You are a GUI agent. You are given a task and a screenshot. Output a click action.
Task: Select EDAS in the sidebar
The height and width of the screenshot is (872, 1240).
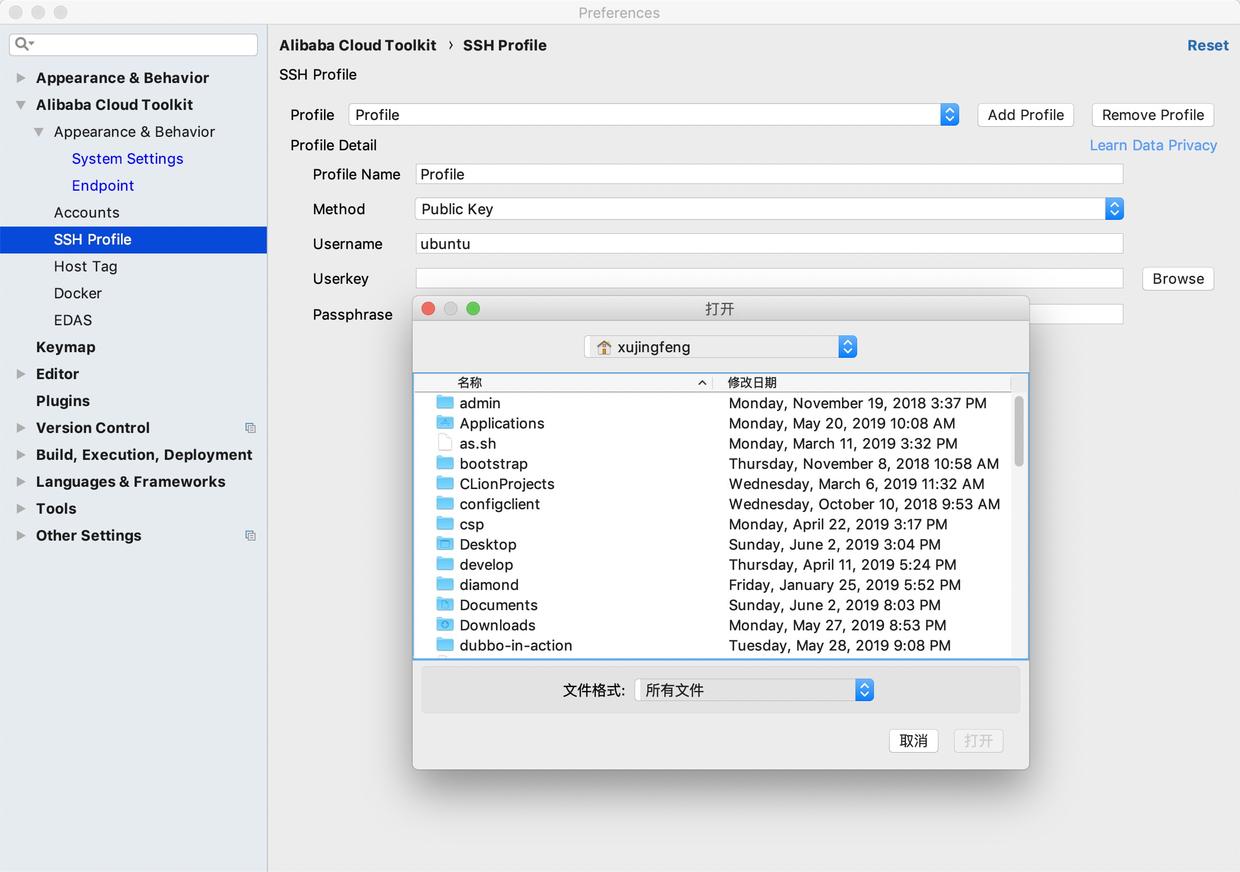(x=73, y=321)
